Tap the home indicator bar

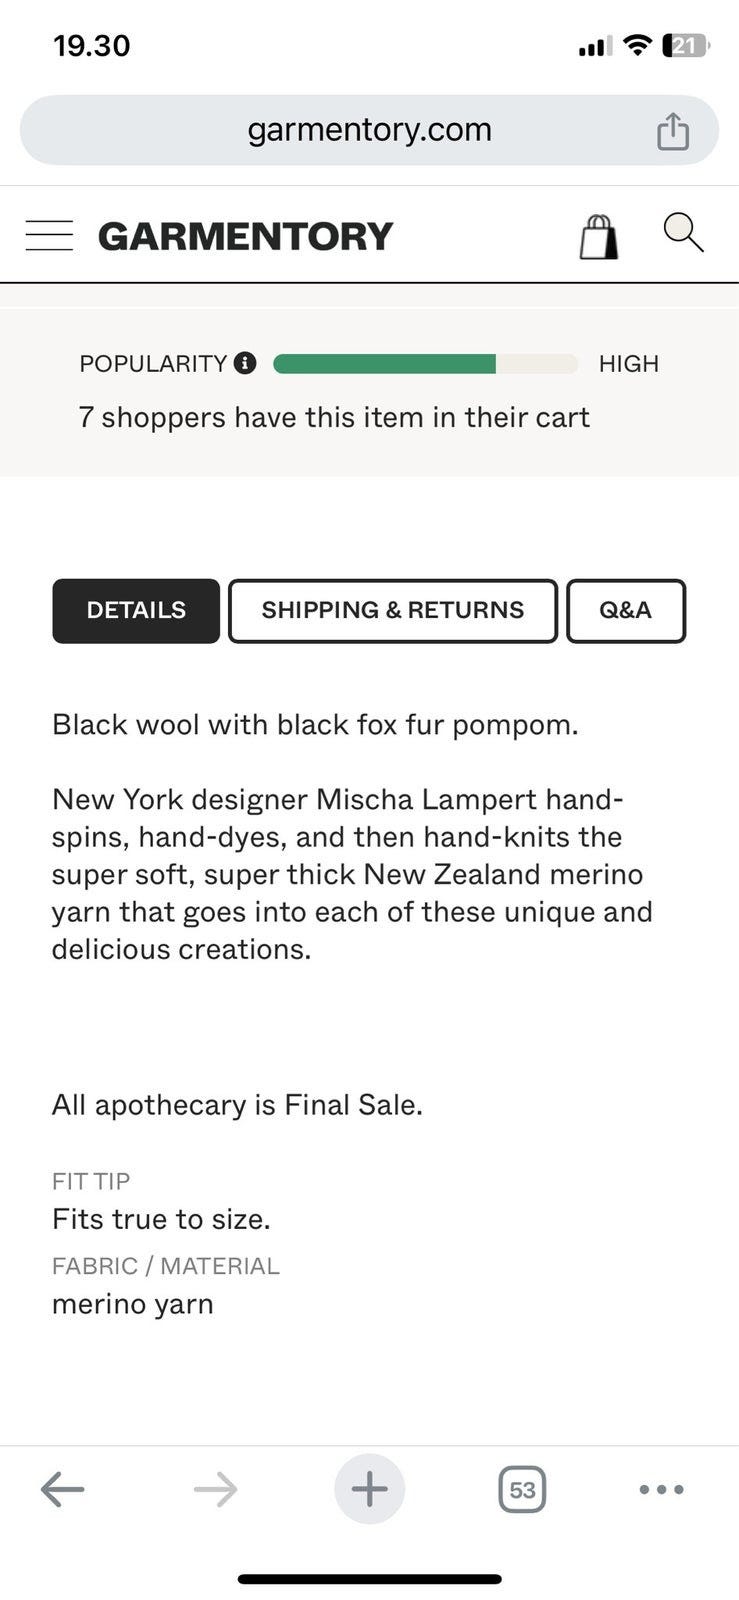point(369,1579)
